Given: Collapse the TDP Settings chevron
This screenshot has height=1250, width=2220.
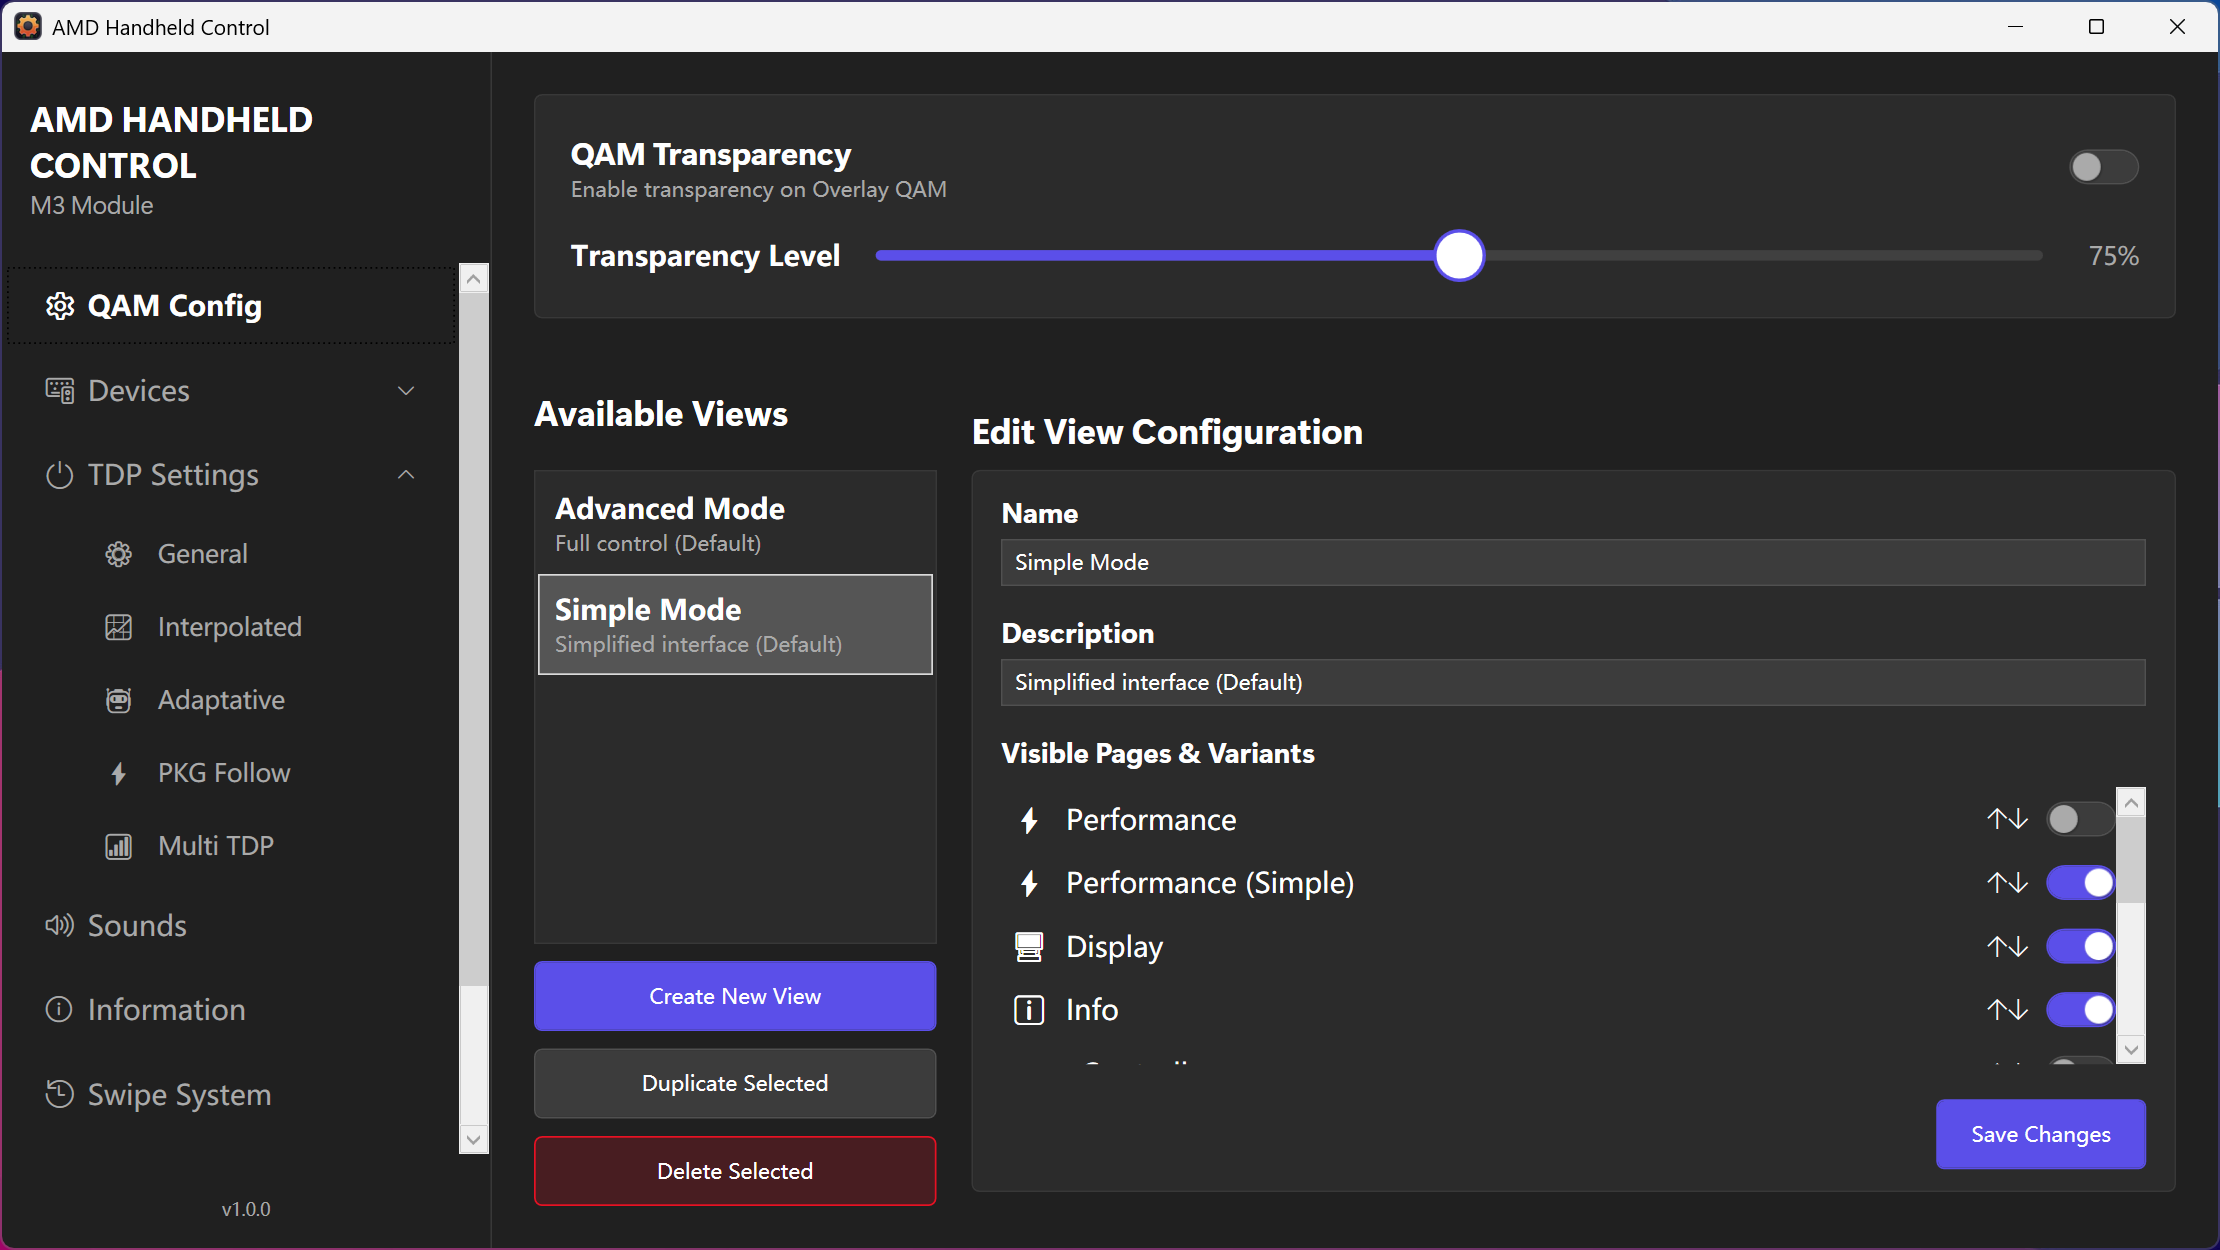Looking at the screenshot, I should click(406, 474).
